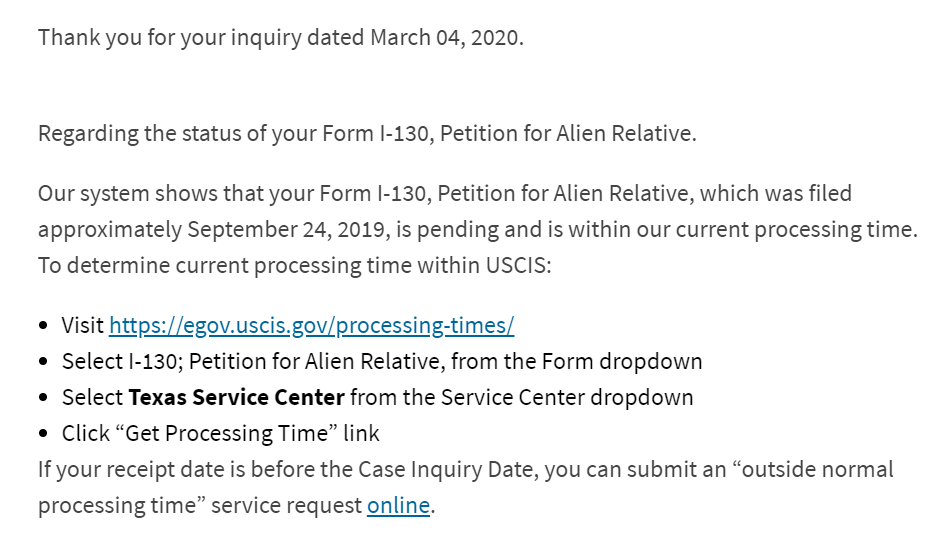
Task: Click the "March 04, 2020" inquiry date
Action: click(444, 38)
